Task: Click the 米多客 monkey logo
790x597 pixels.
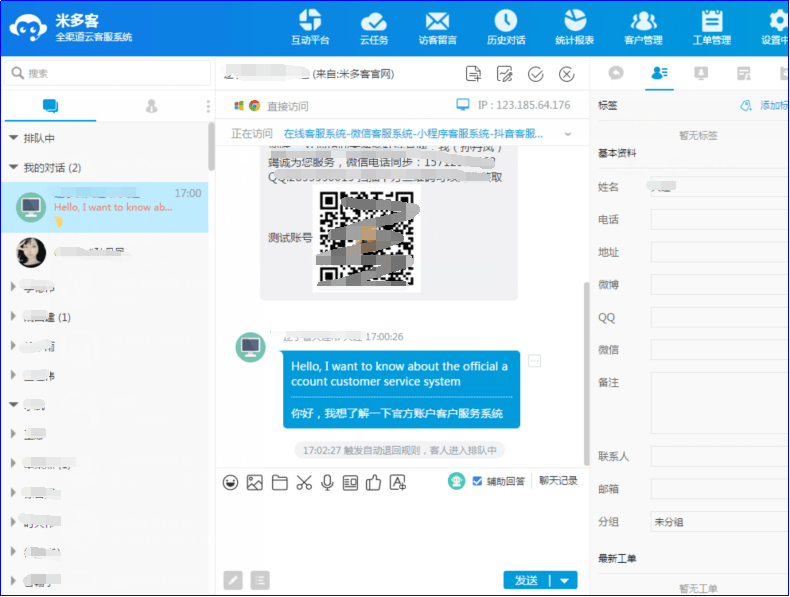Action: [x=28, y=28]
